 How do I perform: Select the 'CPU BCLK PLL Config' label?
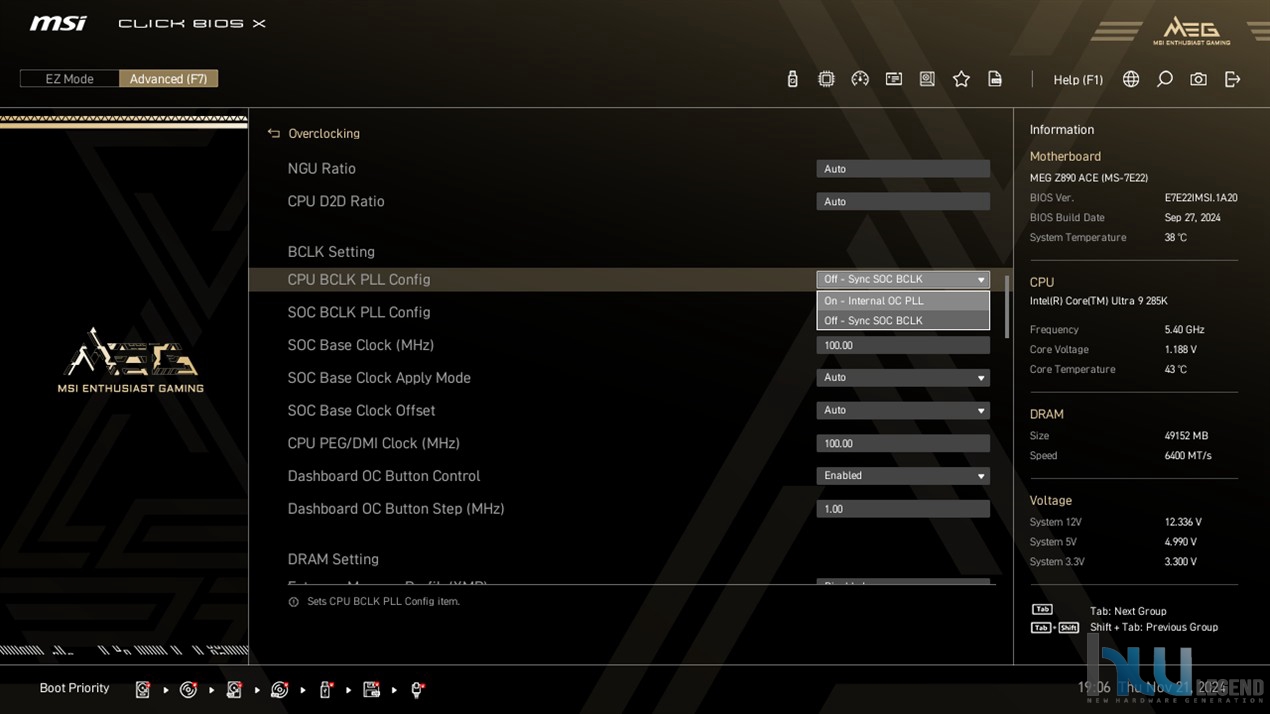pos(359,280)
